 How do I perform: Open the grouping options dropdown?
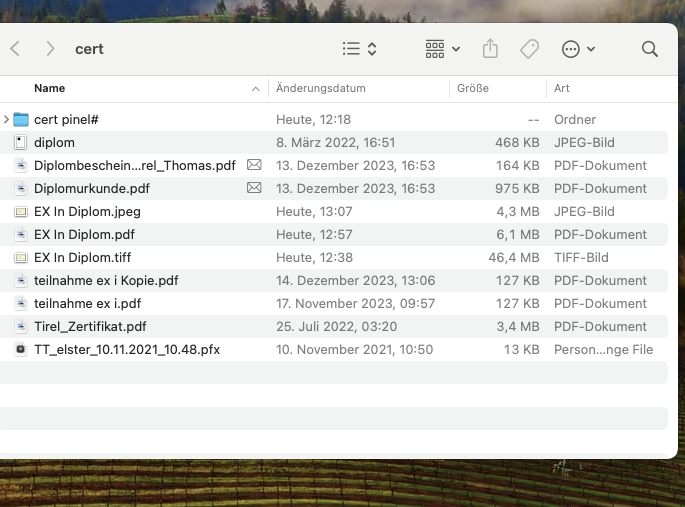(x=442, y=49)
